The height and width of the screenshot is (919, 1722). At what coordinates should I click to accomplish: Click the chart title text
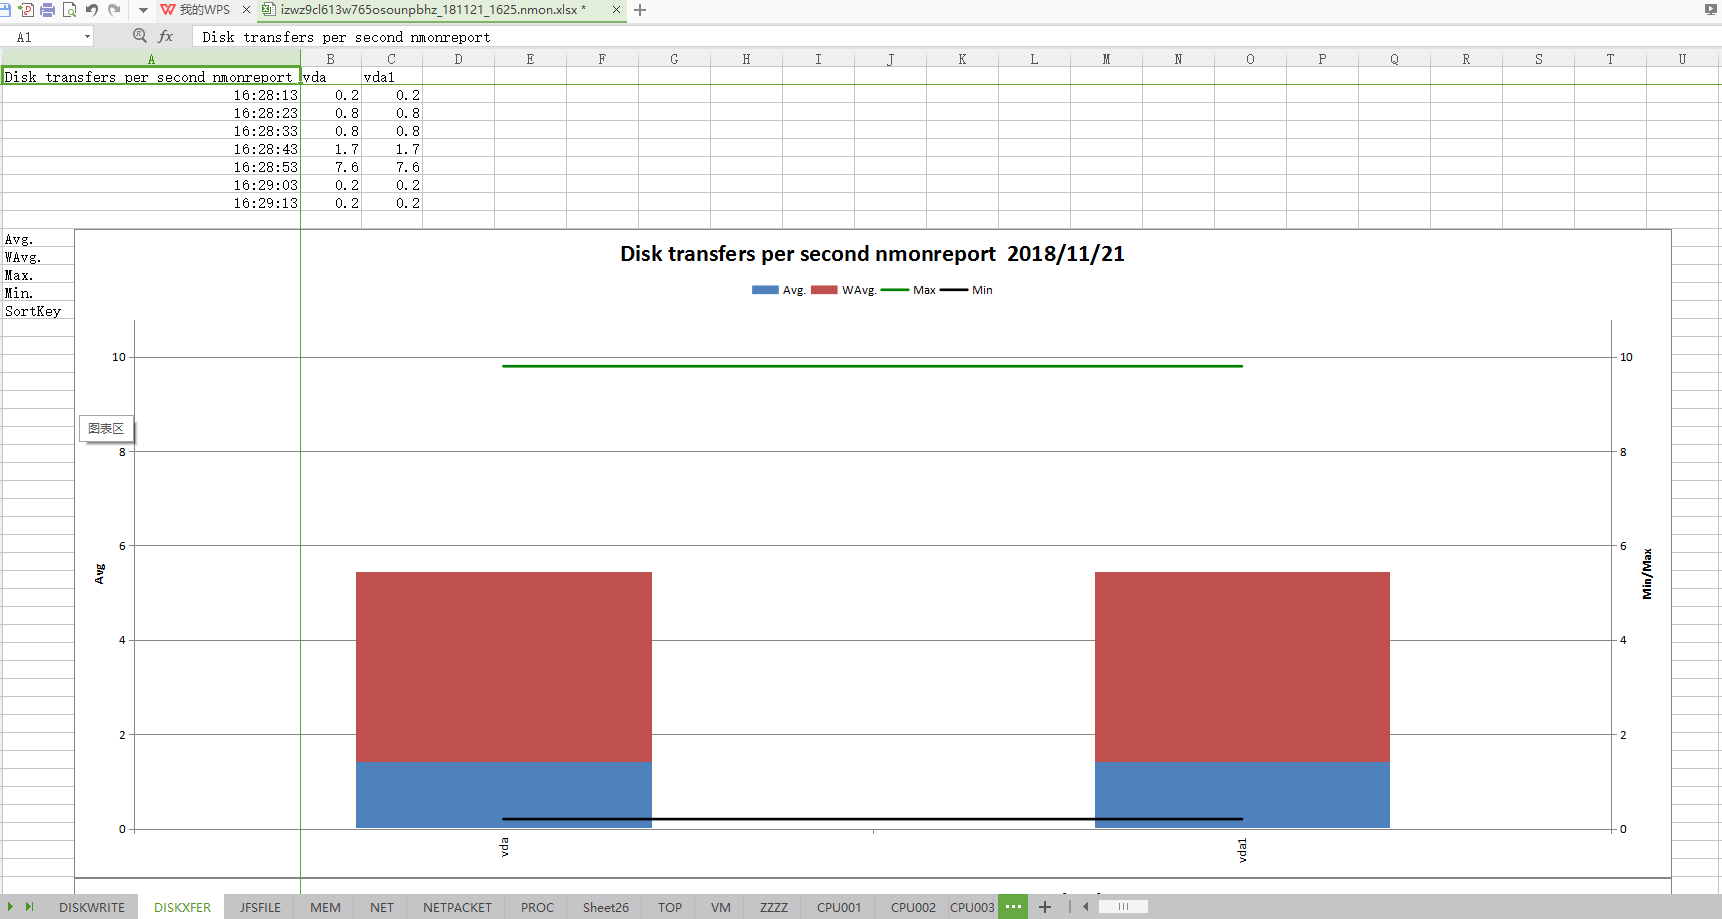pyautogui.click(x=872, y=254)
